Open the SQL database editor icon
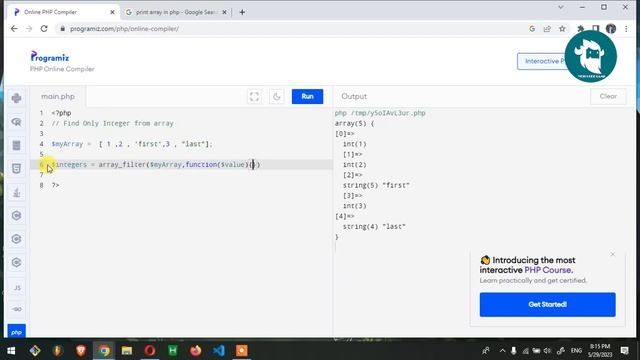 (16, 146)
